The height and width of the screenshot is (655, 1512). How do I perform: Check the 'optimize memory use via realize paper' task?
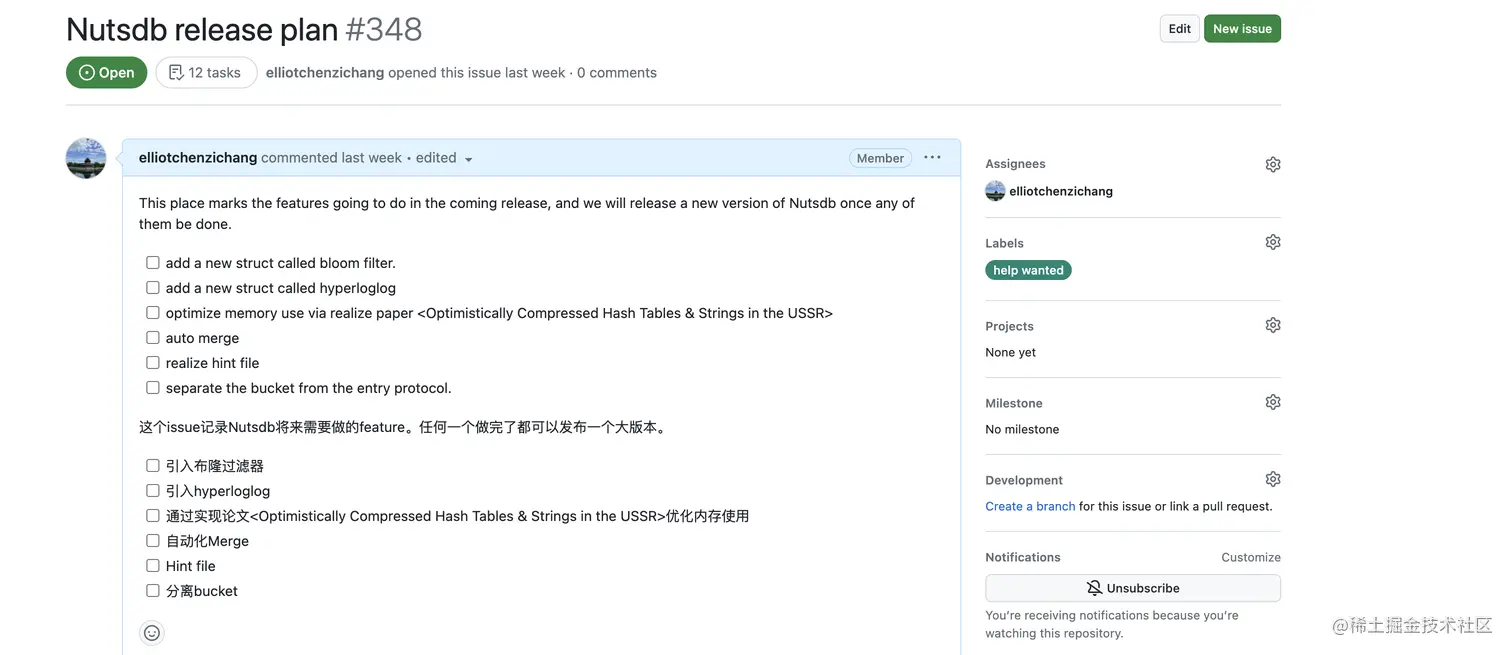(x=153, y=313)
